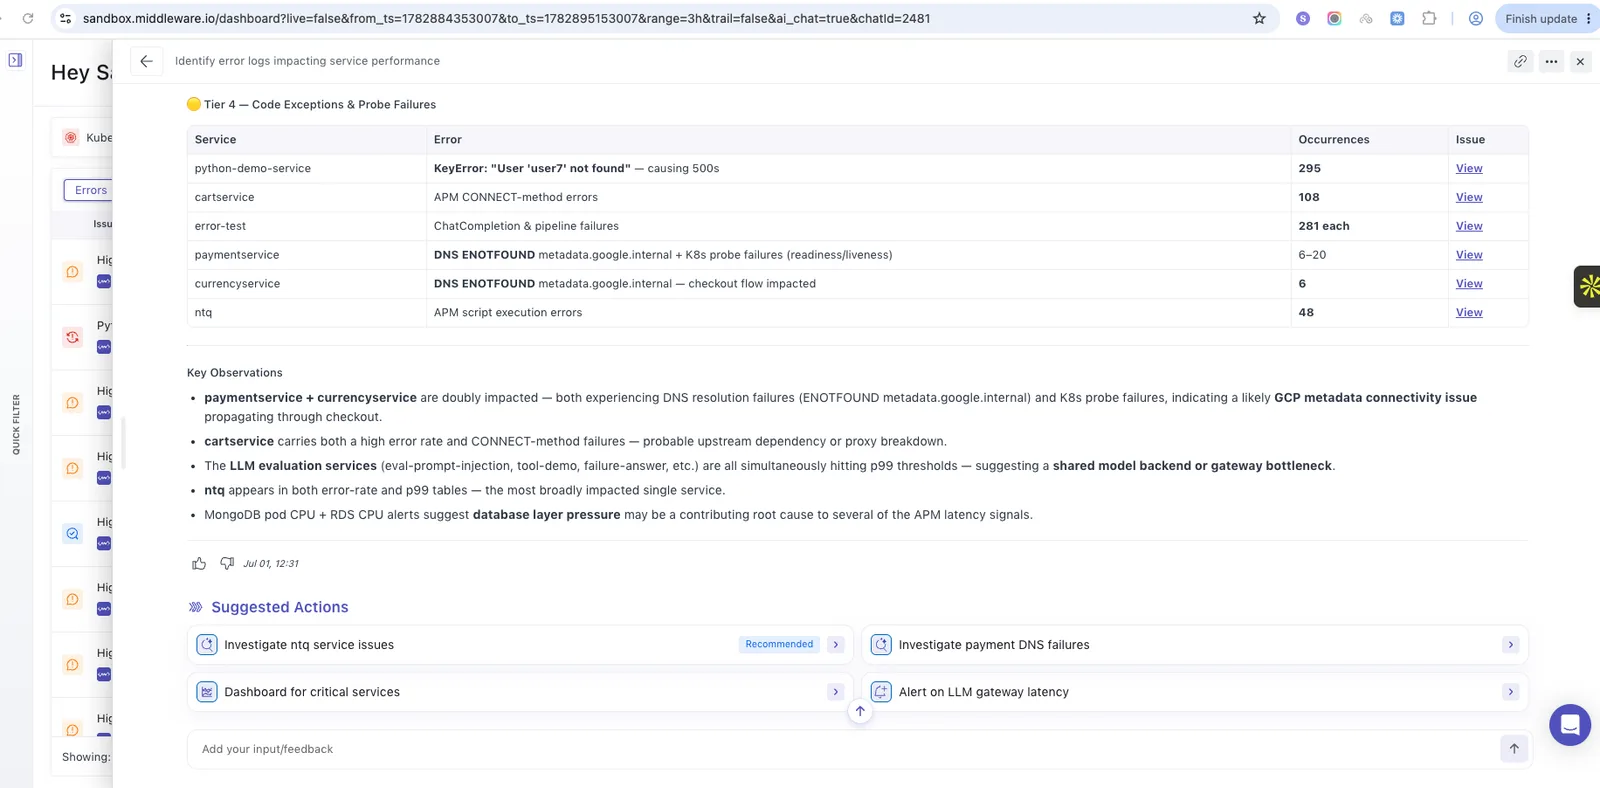Click the QUICK FILTER vertical label

coord(16,424)
